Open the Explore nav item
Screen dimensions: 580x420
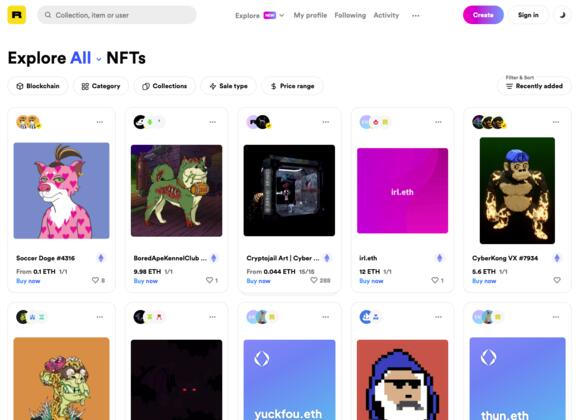tap(247, 16)
